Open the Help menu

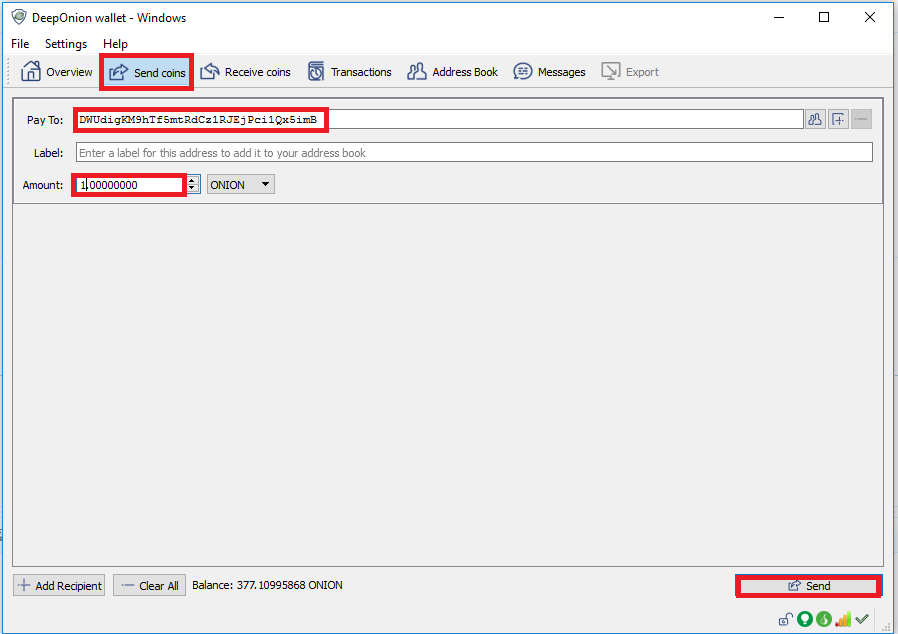(115, 44)
